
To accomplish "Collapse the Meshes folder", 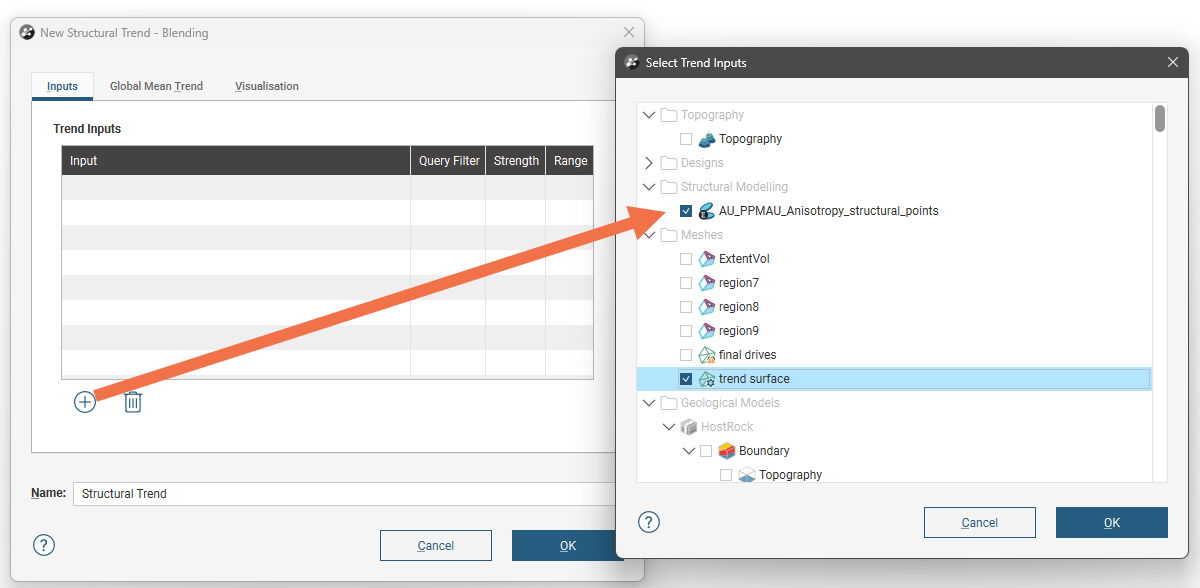I will click(x=649, y=235).
